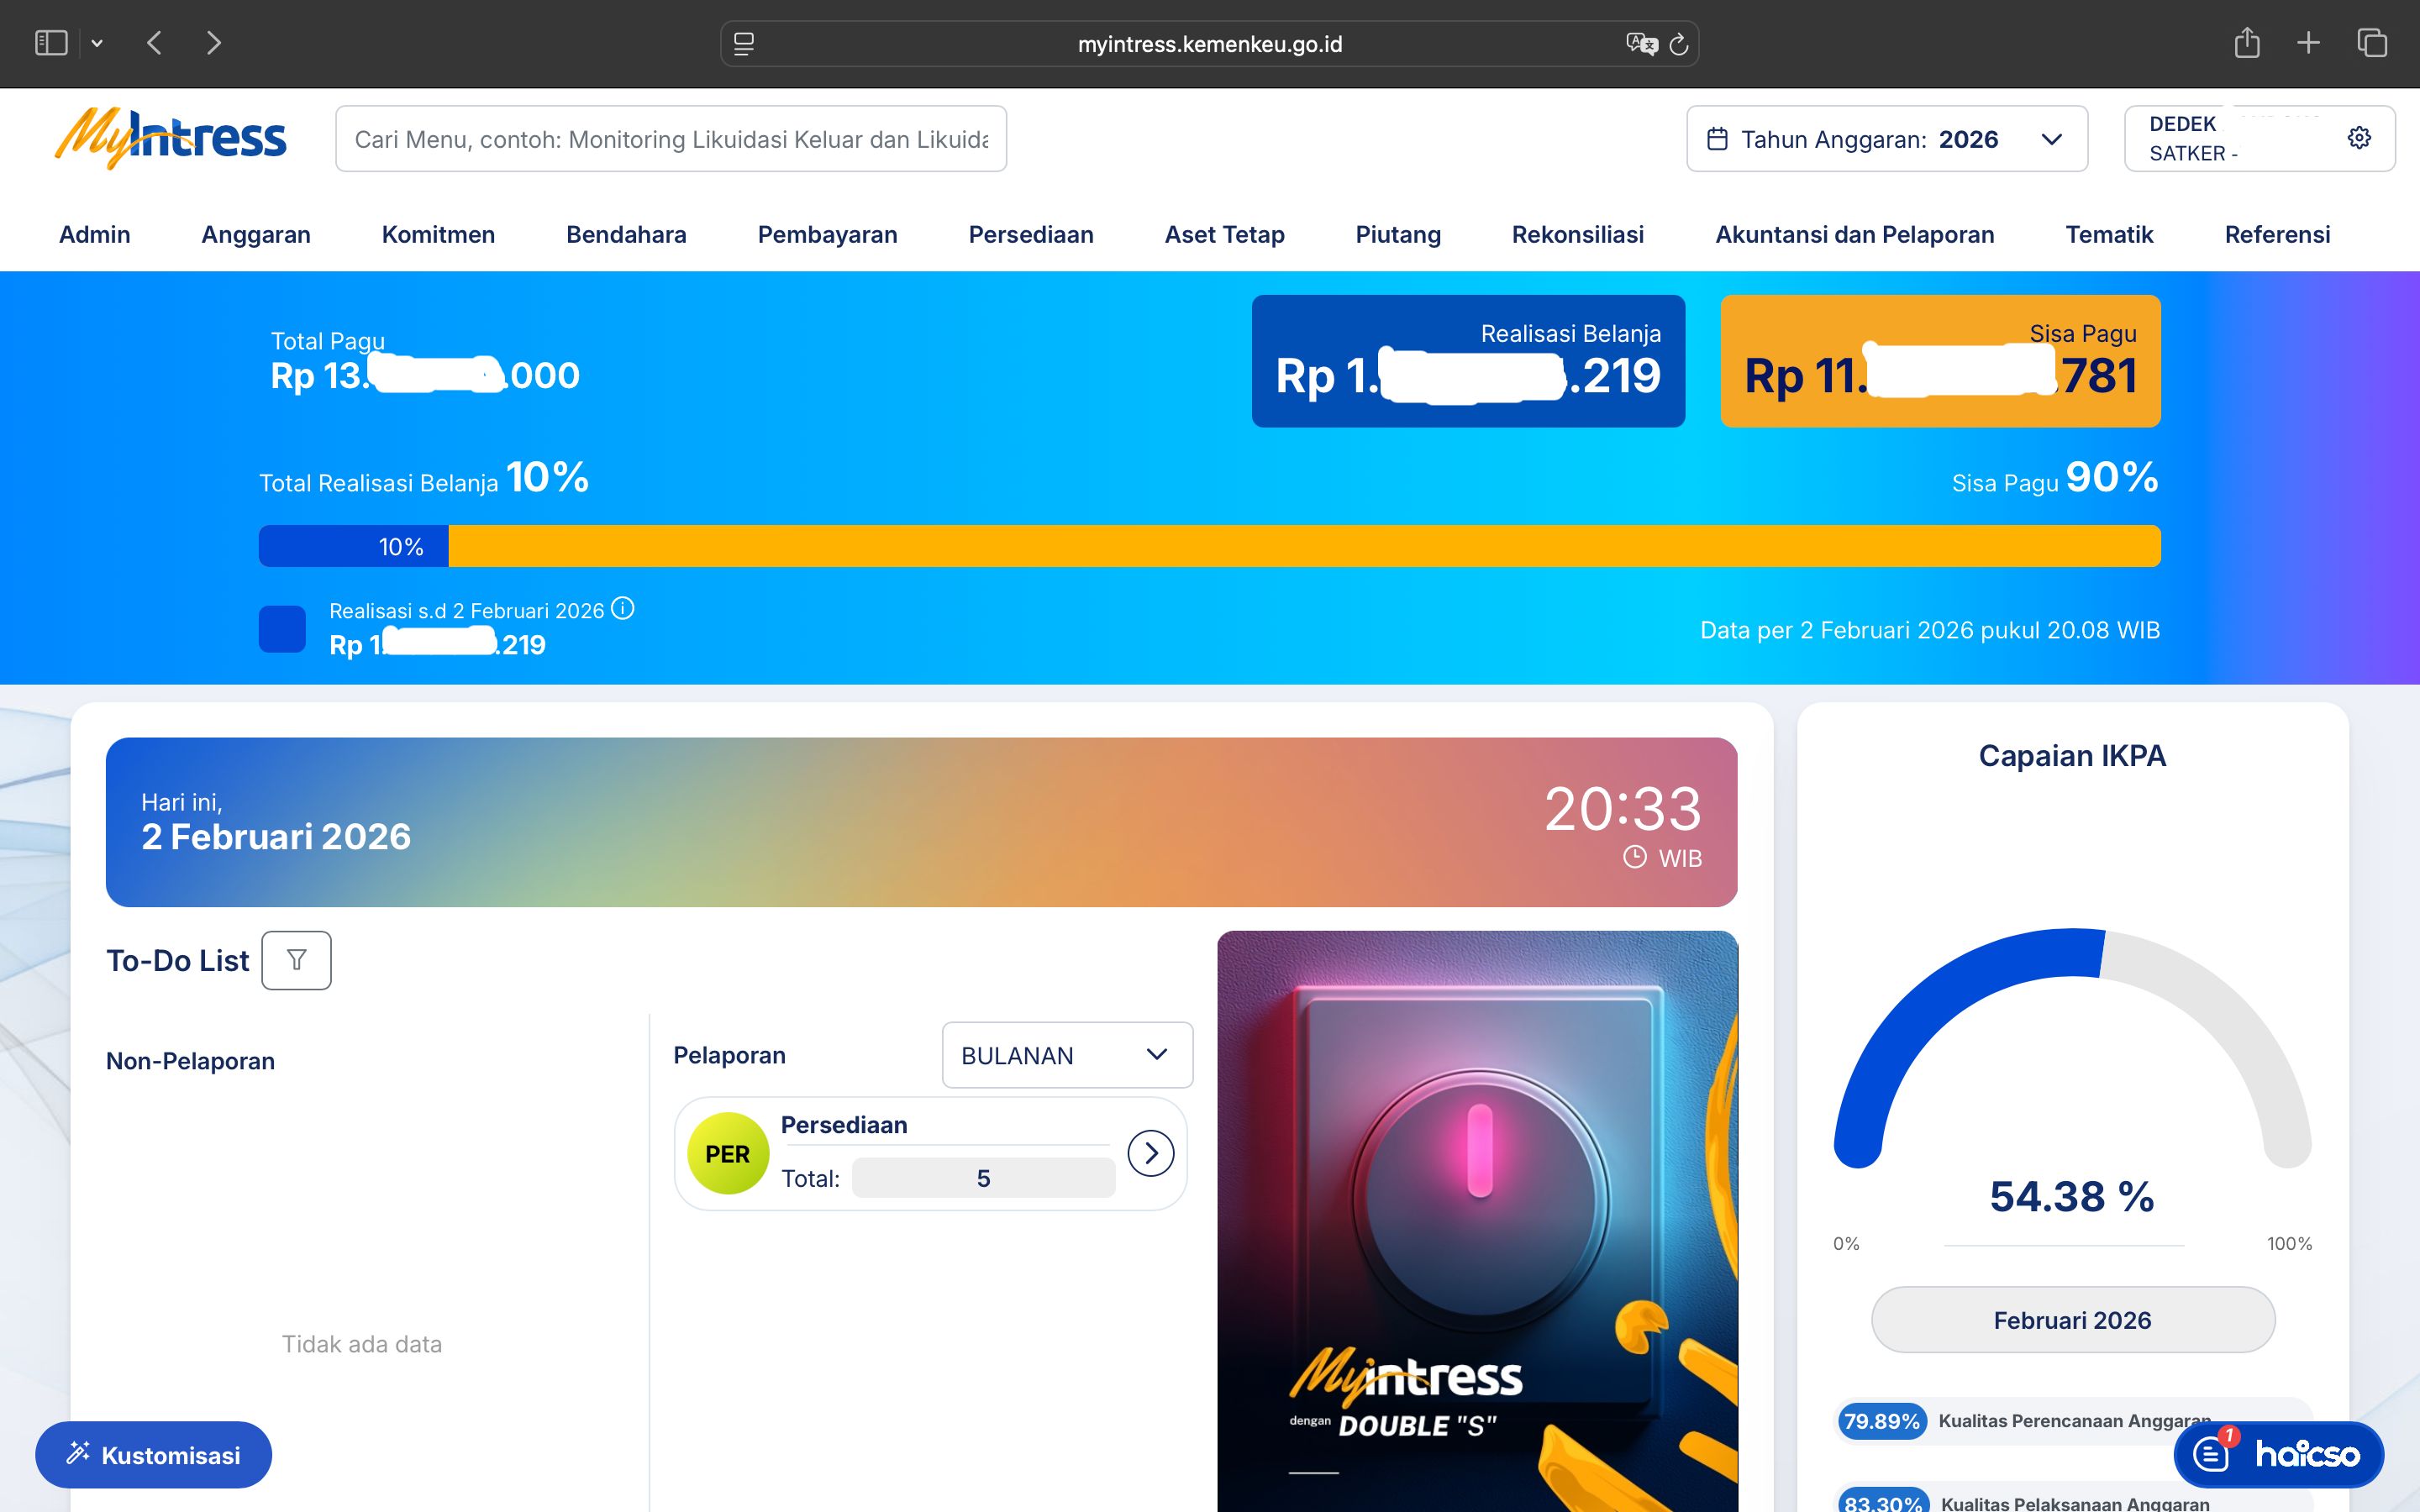Viewport: 2420px width, 1512px height.
Task: Expand Tahun Anggaran 2026 dropdown
Action: 1886,139
